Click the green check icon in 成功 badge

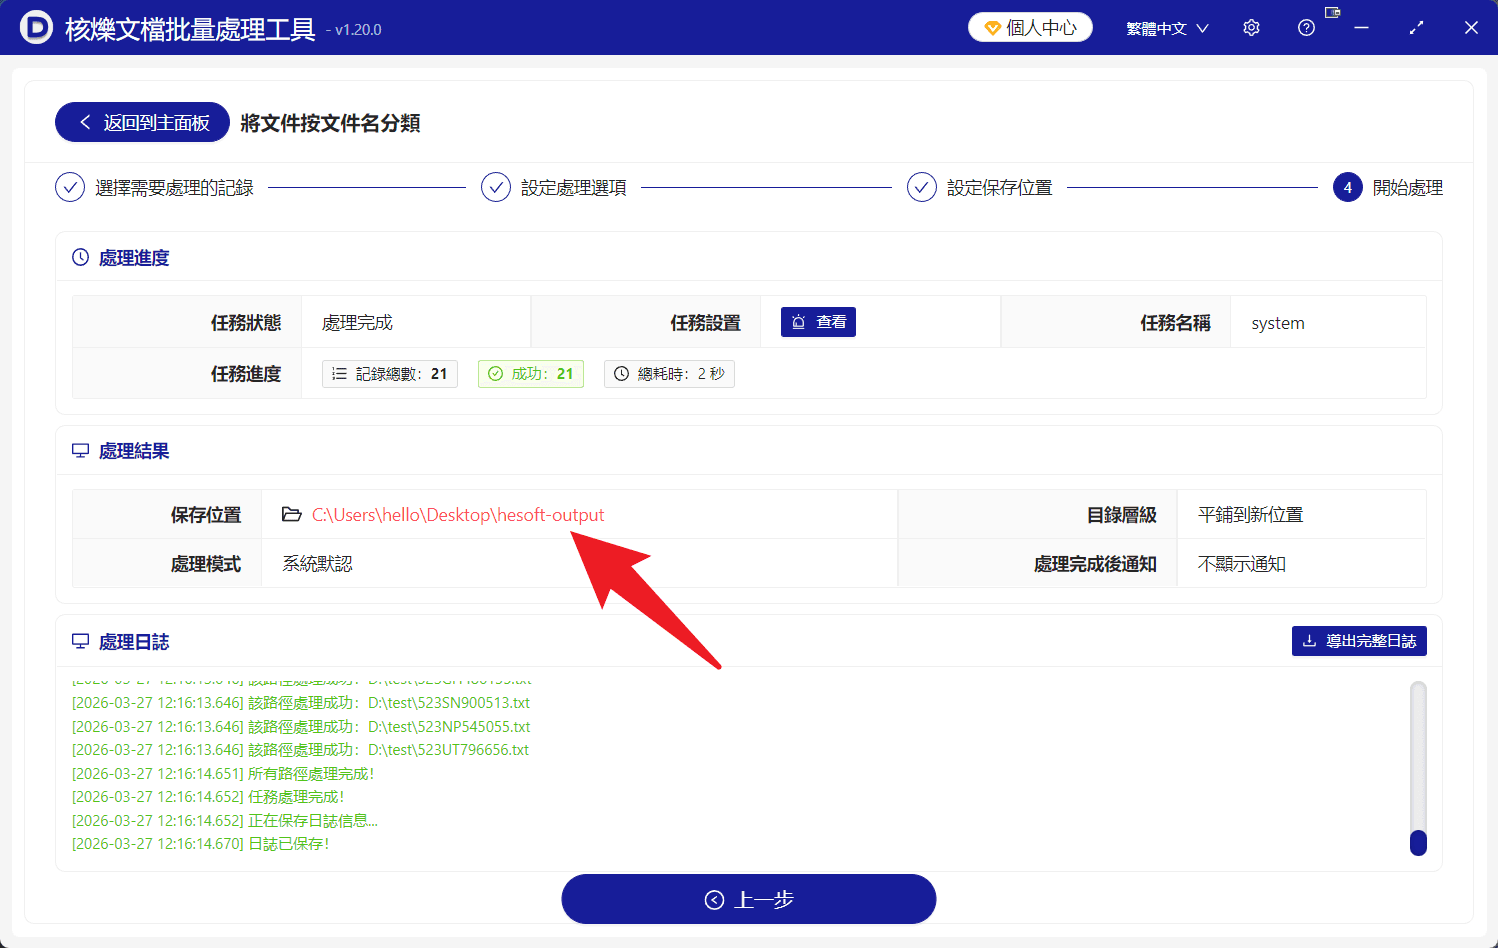496,373
